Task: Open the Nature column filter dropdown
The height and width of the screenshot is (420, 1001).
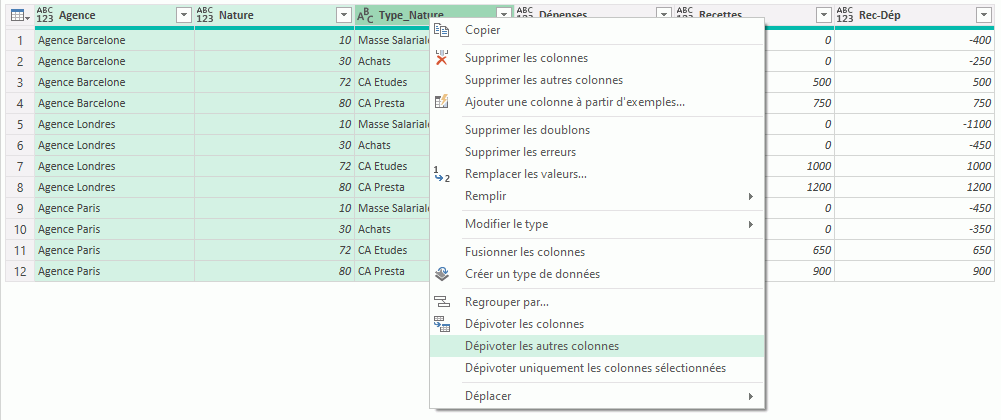Action: pyautogui.click(x=343, y=15)
